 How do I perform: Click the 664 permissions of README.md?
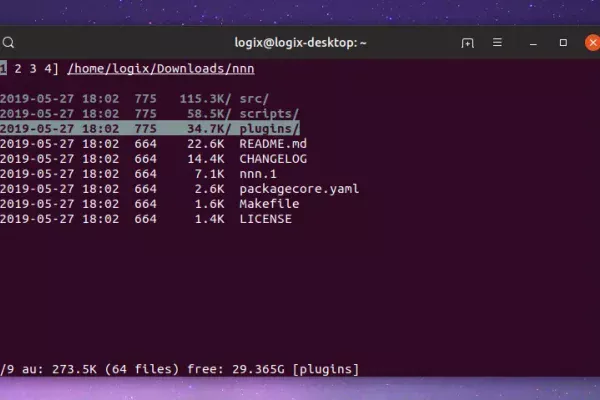(145, 144)
